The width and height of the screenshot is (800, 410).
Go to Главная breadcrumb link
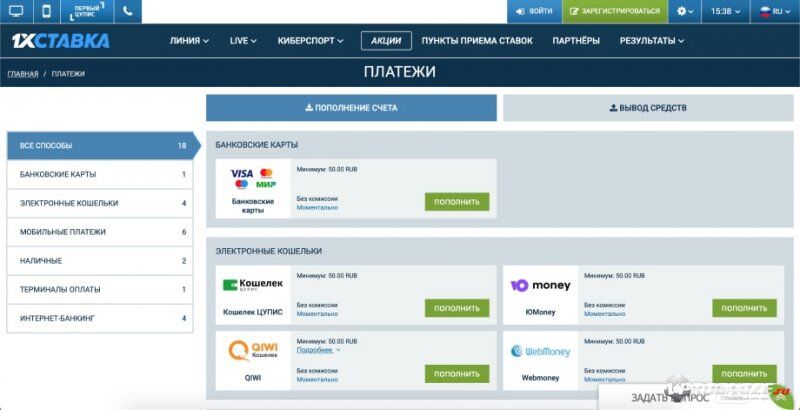tap(23, 74)
